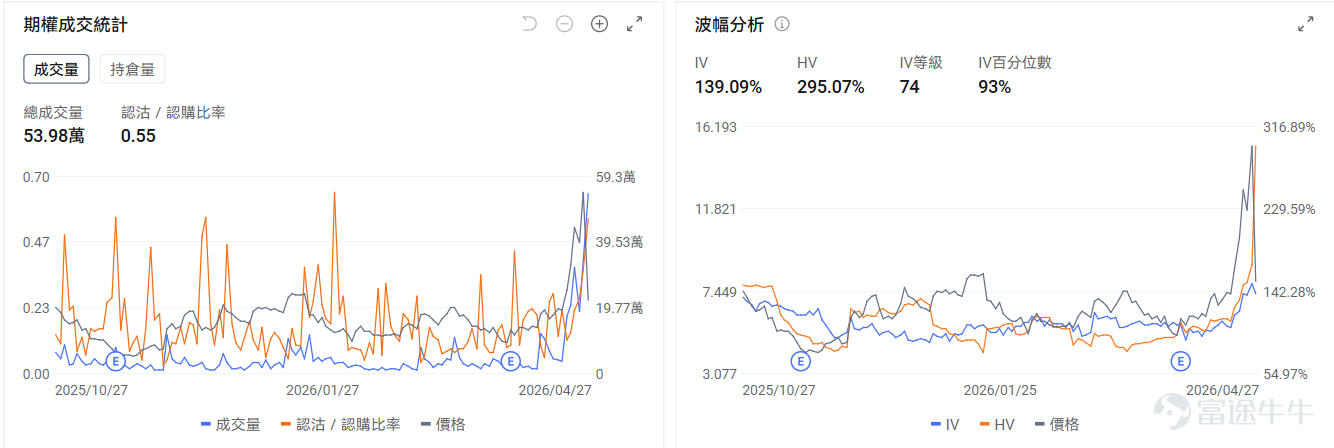Open the 波幅分析 info tooltip icon
This screenshot has height=448, width=1334.
pos(782,24)
